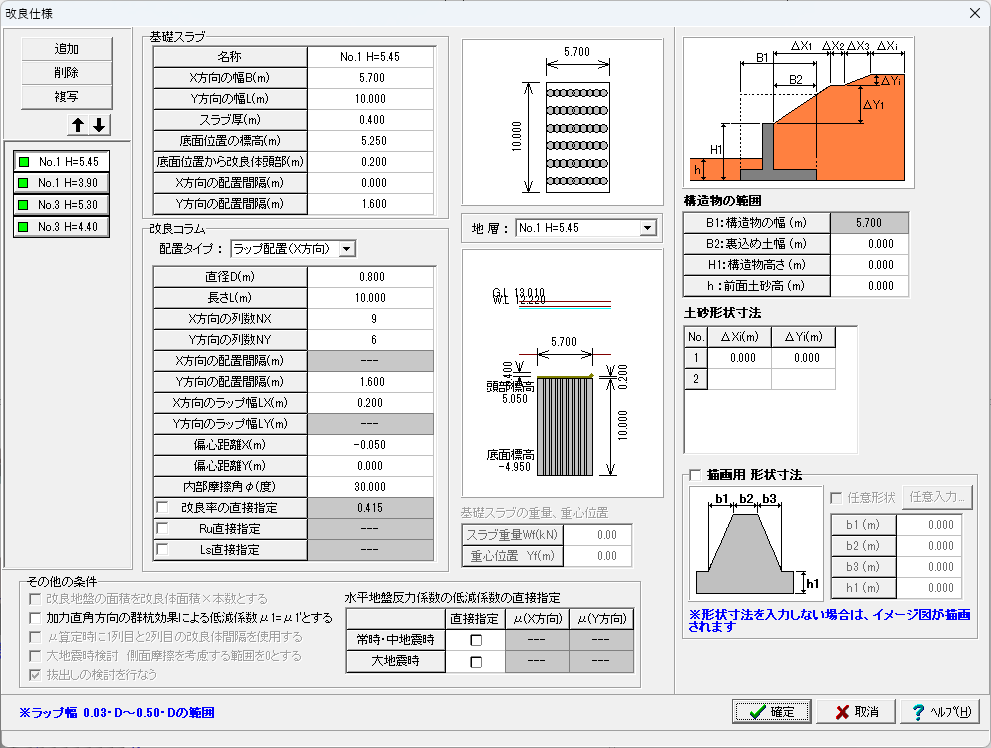This screenshot has width=991, height=748.
Task: Open help with ヘルプ(H) button
Action: coord(939,711)
